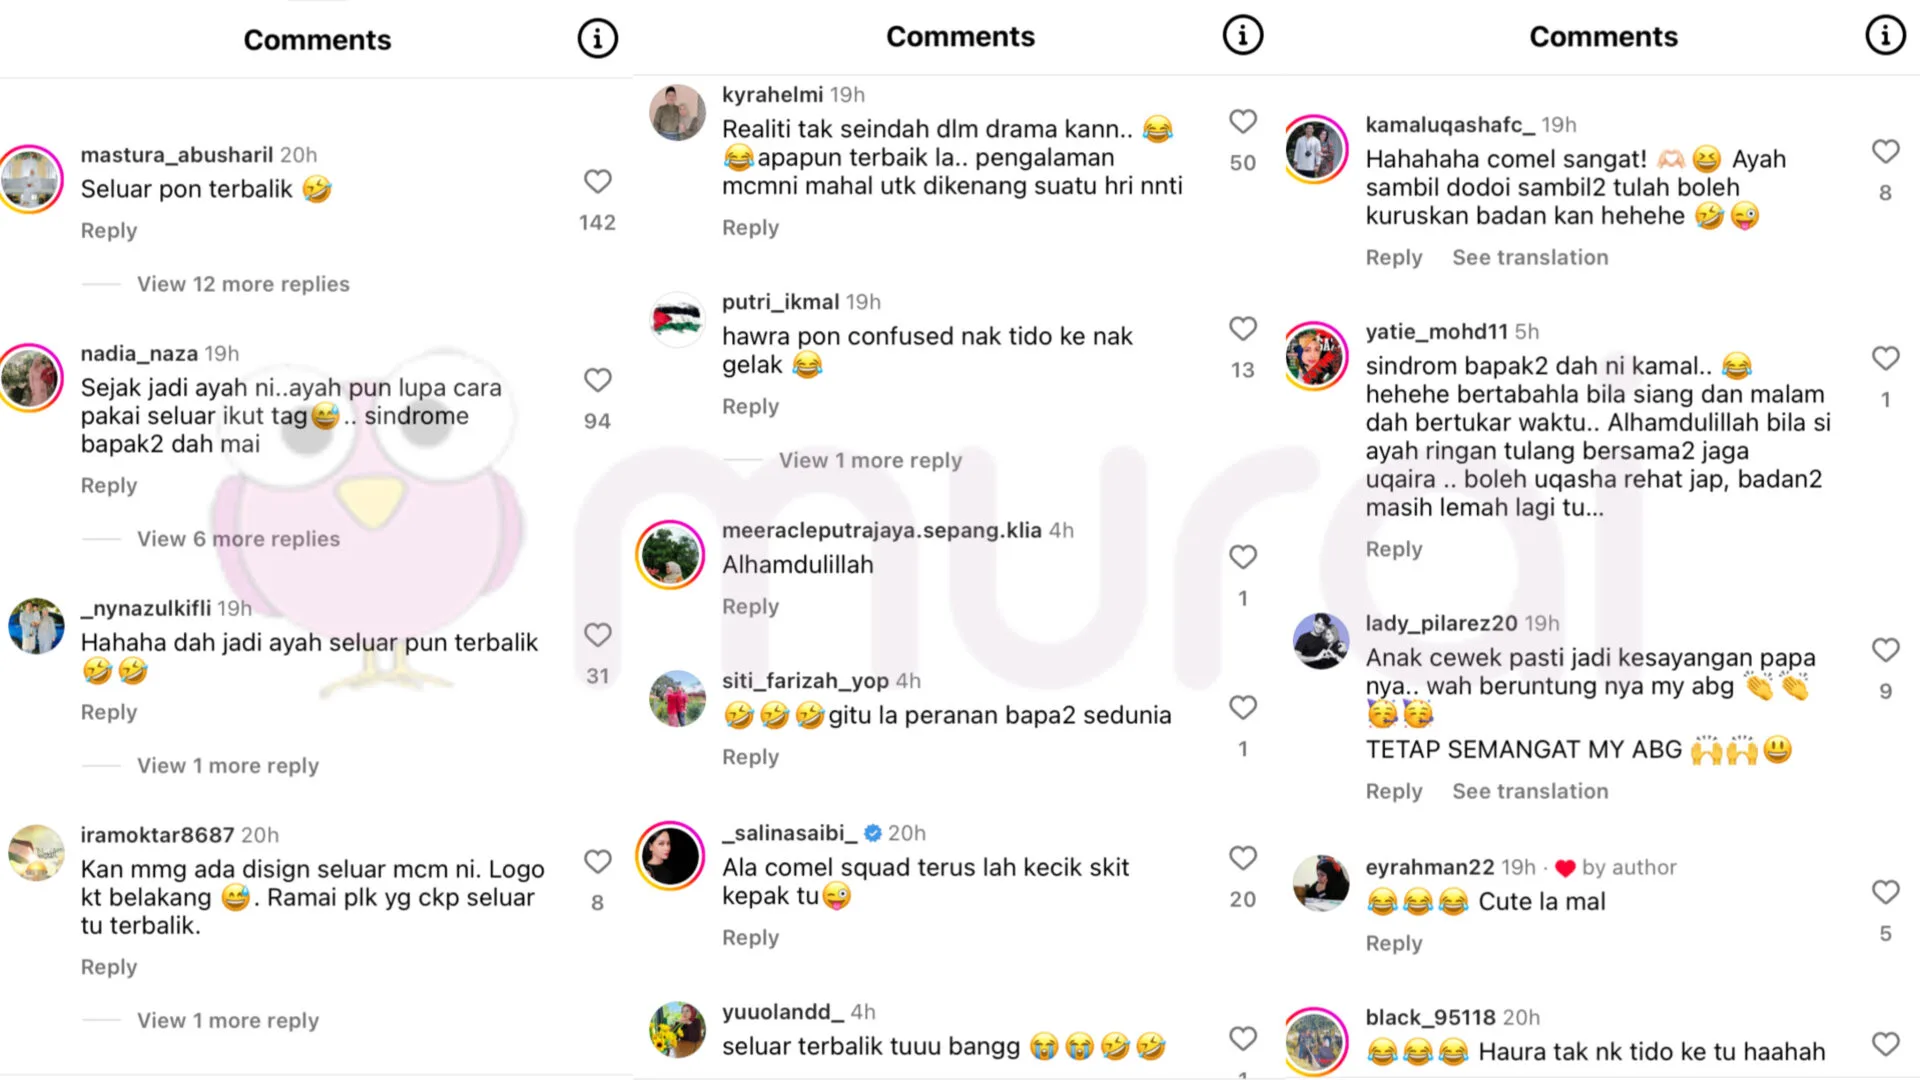
Task: Tap heart beside eyrahman22's comment
Action: coord(1886,892)
